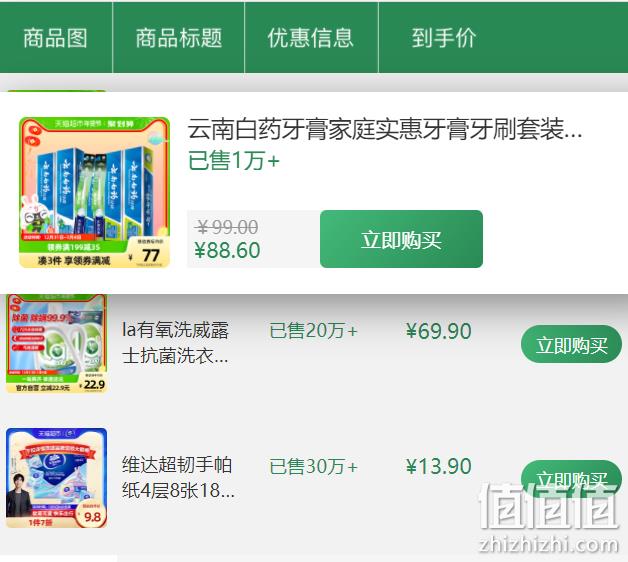628x562 pixels.
Task: Open the Vinda tissue product thumbnail
Action: click(56, 478)
